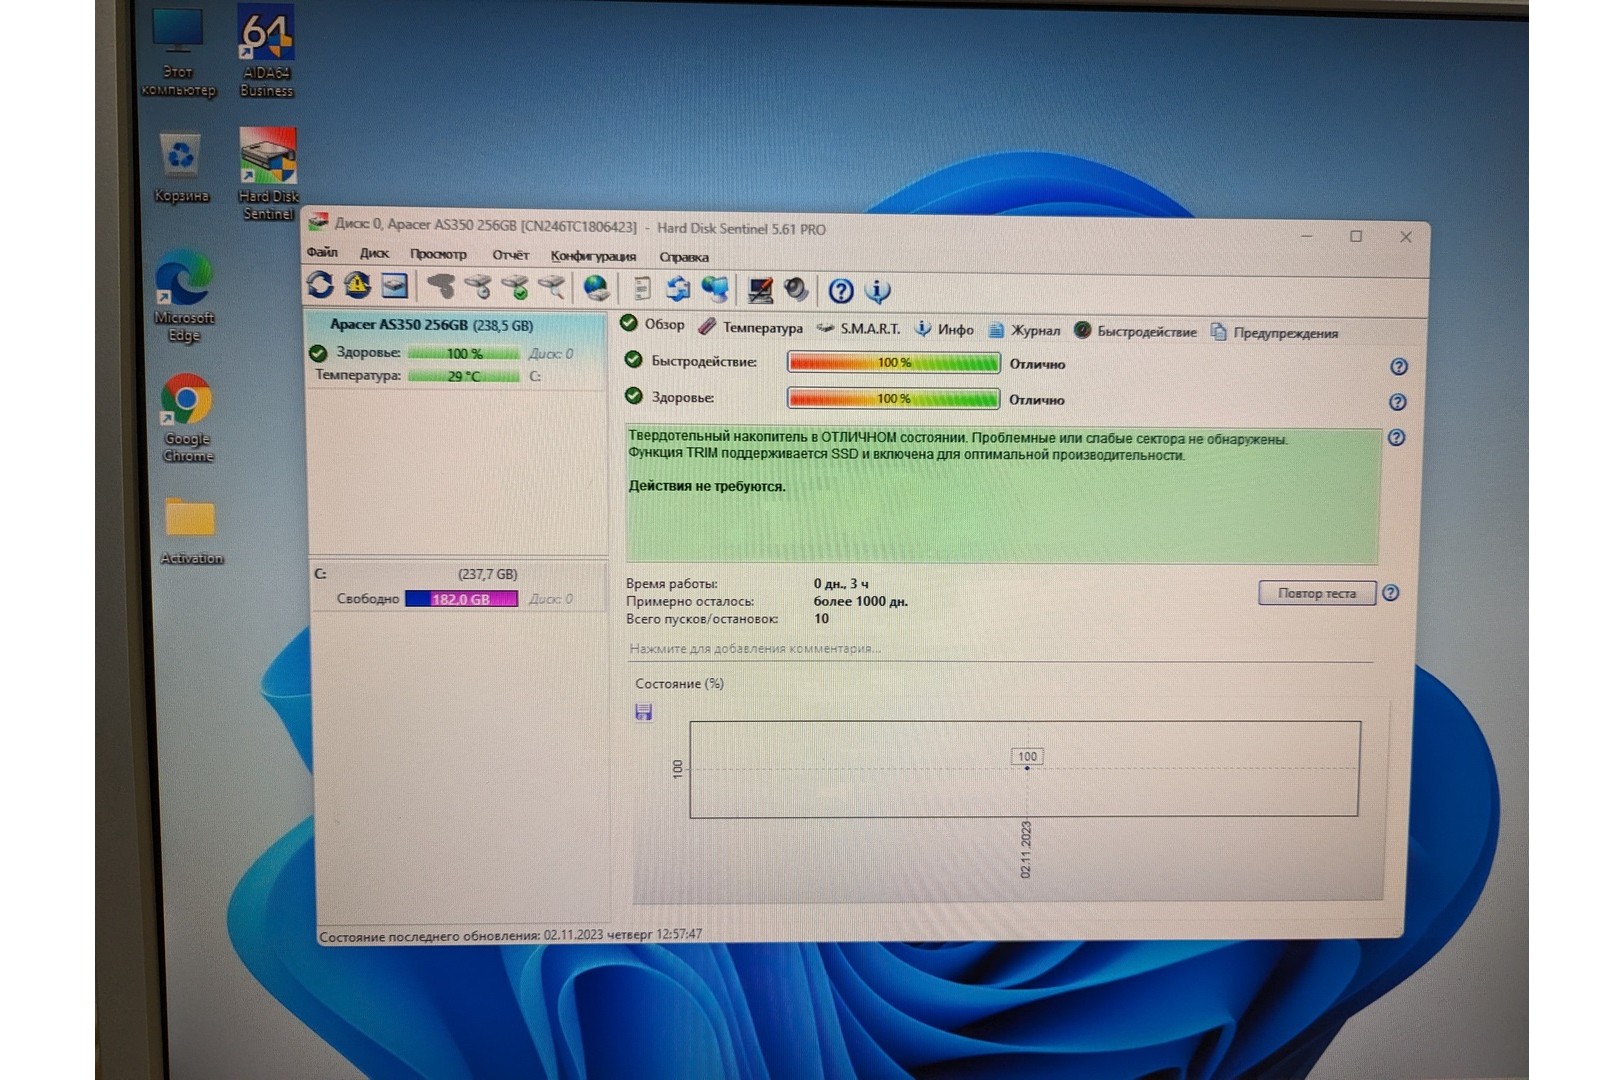This screenshot has width=1624, height=1080.
Task: Open the Справка menu
Action: pos(684,257)
